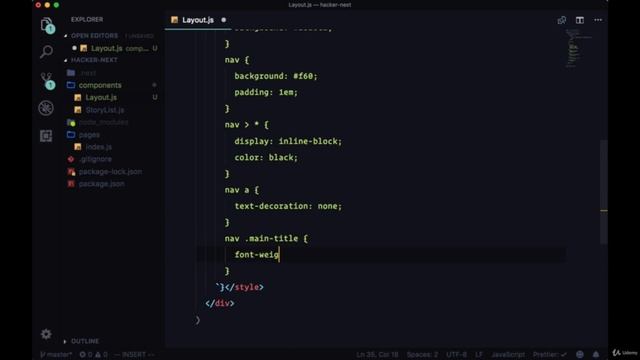
Task: Click the 'nav > * {' selector line
Action: [247, 125]
